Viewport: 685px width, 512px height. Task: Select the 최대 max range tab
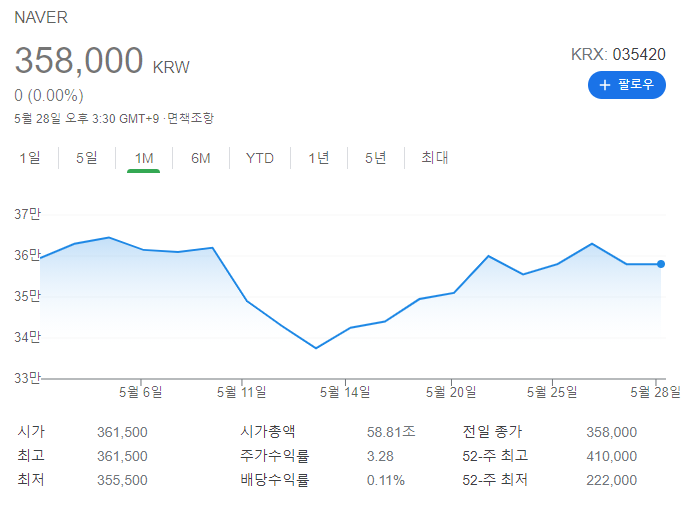[435, 158]
